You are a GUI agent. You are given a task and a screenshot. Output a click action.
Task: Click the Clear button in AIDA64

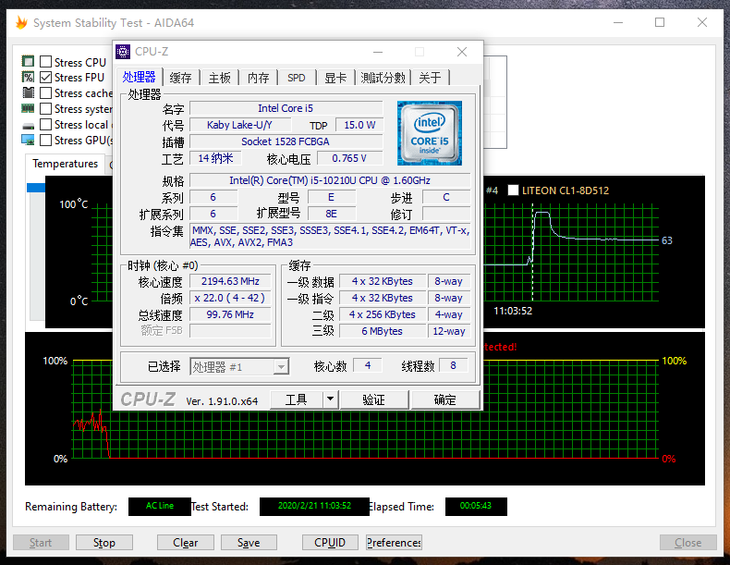(185, 542)
